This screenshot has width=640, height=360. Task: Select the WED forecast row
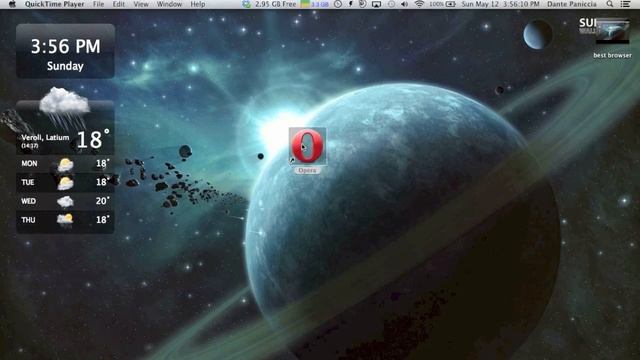point(65,201)
